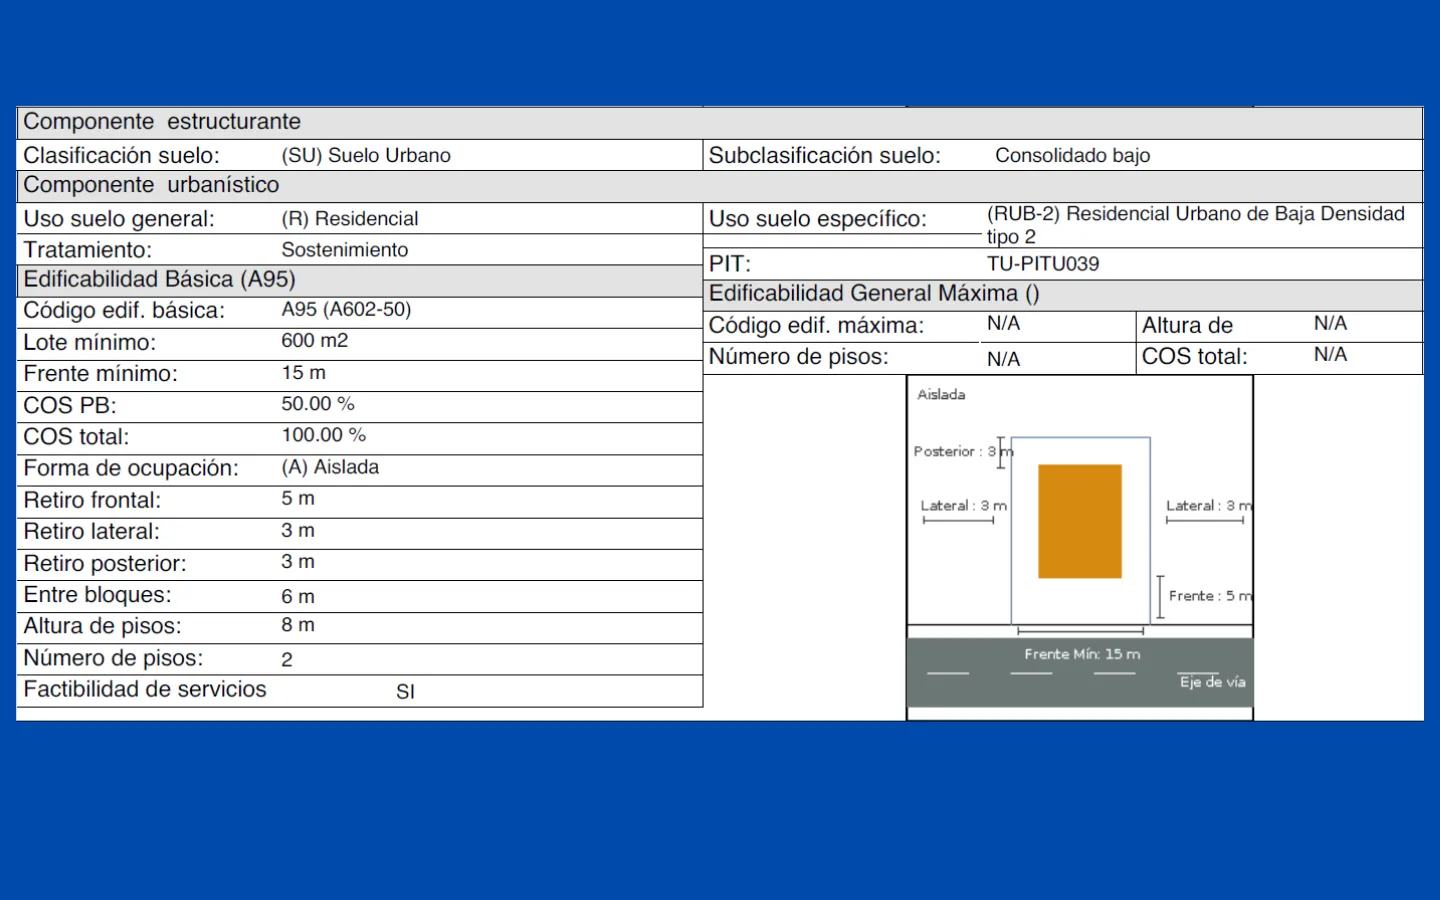This screenshot has height=900, width=1440.
Task: Select the '(RUB-2) Residencial Urbano de Baja Densidad' text
Action: click(1196, 214)
